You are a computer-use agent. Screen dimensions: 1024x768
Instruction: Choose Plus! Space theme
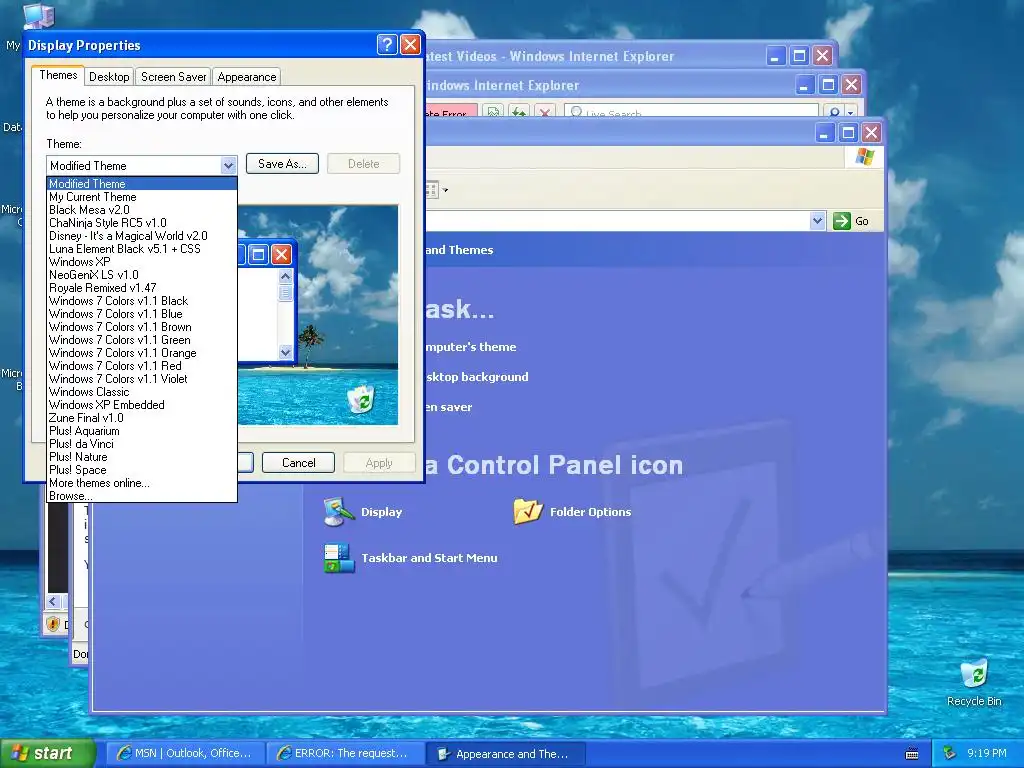click(x=142, y=470)
